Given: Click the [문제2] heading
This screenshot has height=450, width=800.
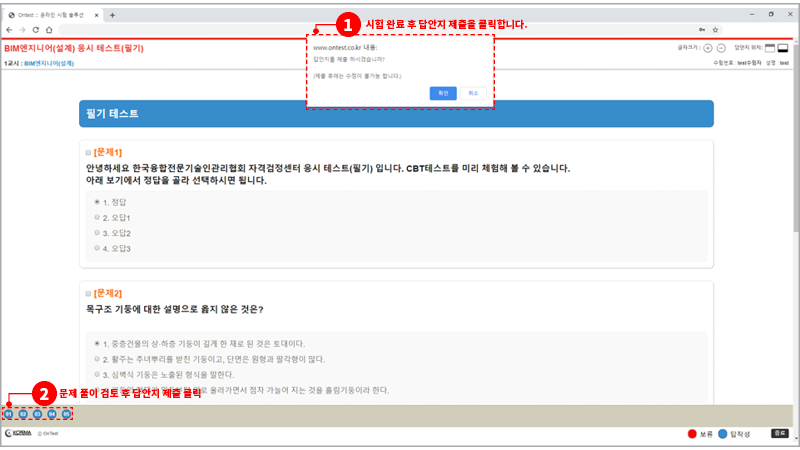Looking at the screenshot, I should [108, 293].
